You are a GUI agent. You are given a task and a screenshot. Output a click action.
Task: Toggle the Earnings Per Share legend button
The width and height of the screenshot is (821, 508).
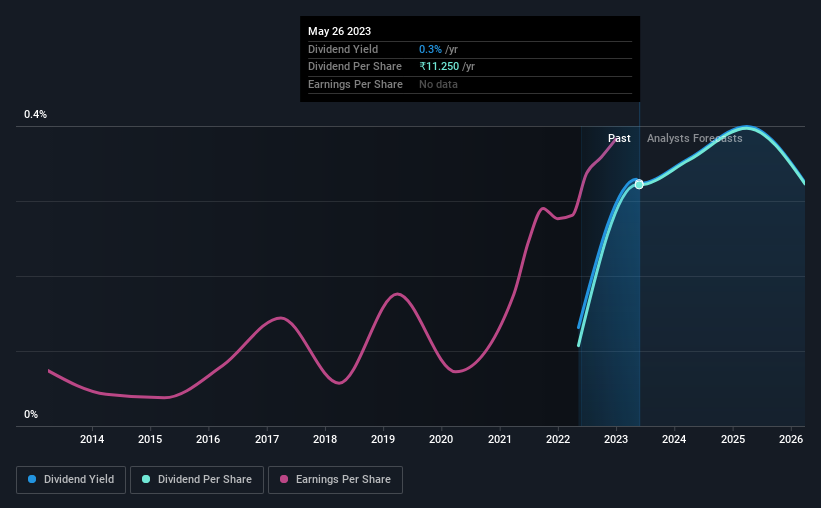click(335, 480)
